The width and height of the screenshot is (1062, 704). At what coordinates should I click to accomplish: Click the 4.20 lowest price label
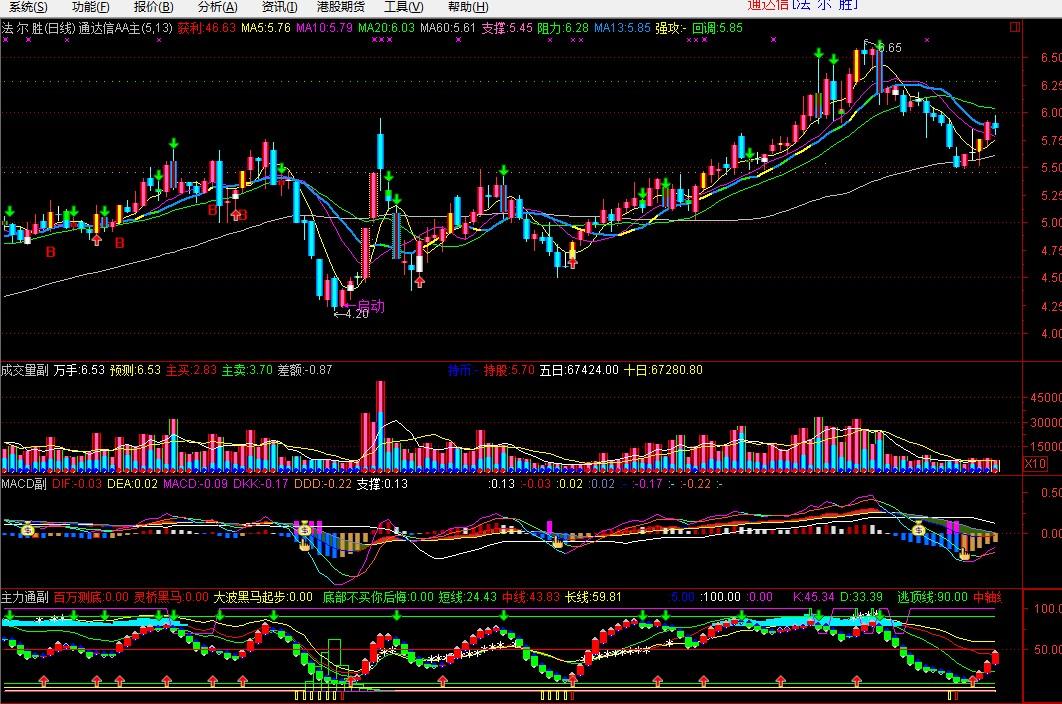[x=352, y=314]
